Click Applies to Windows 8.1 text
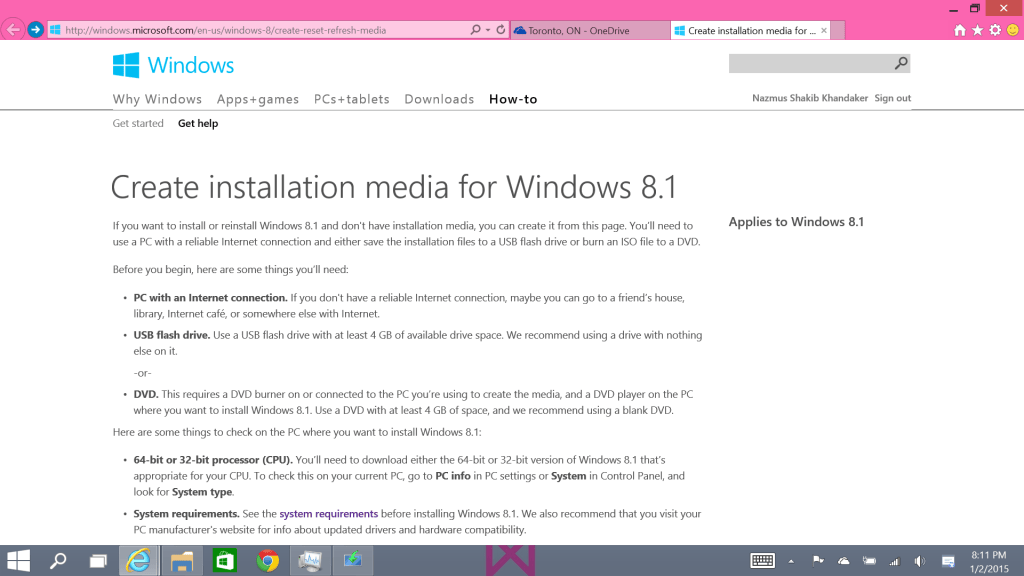The height and width of the screenshot is (576, 1024). [x=796, y=222]
